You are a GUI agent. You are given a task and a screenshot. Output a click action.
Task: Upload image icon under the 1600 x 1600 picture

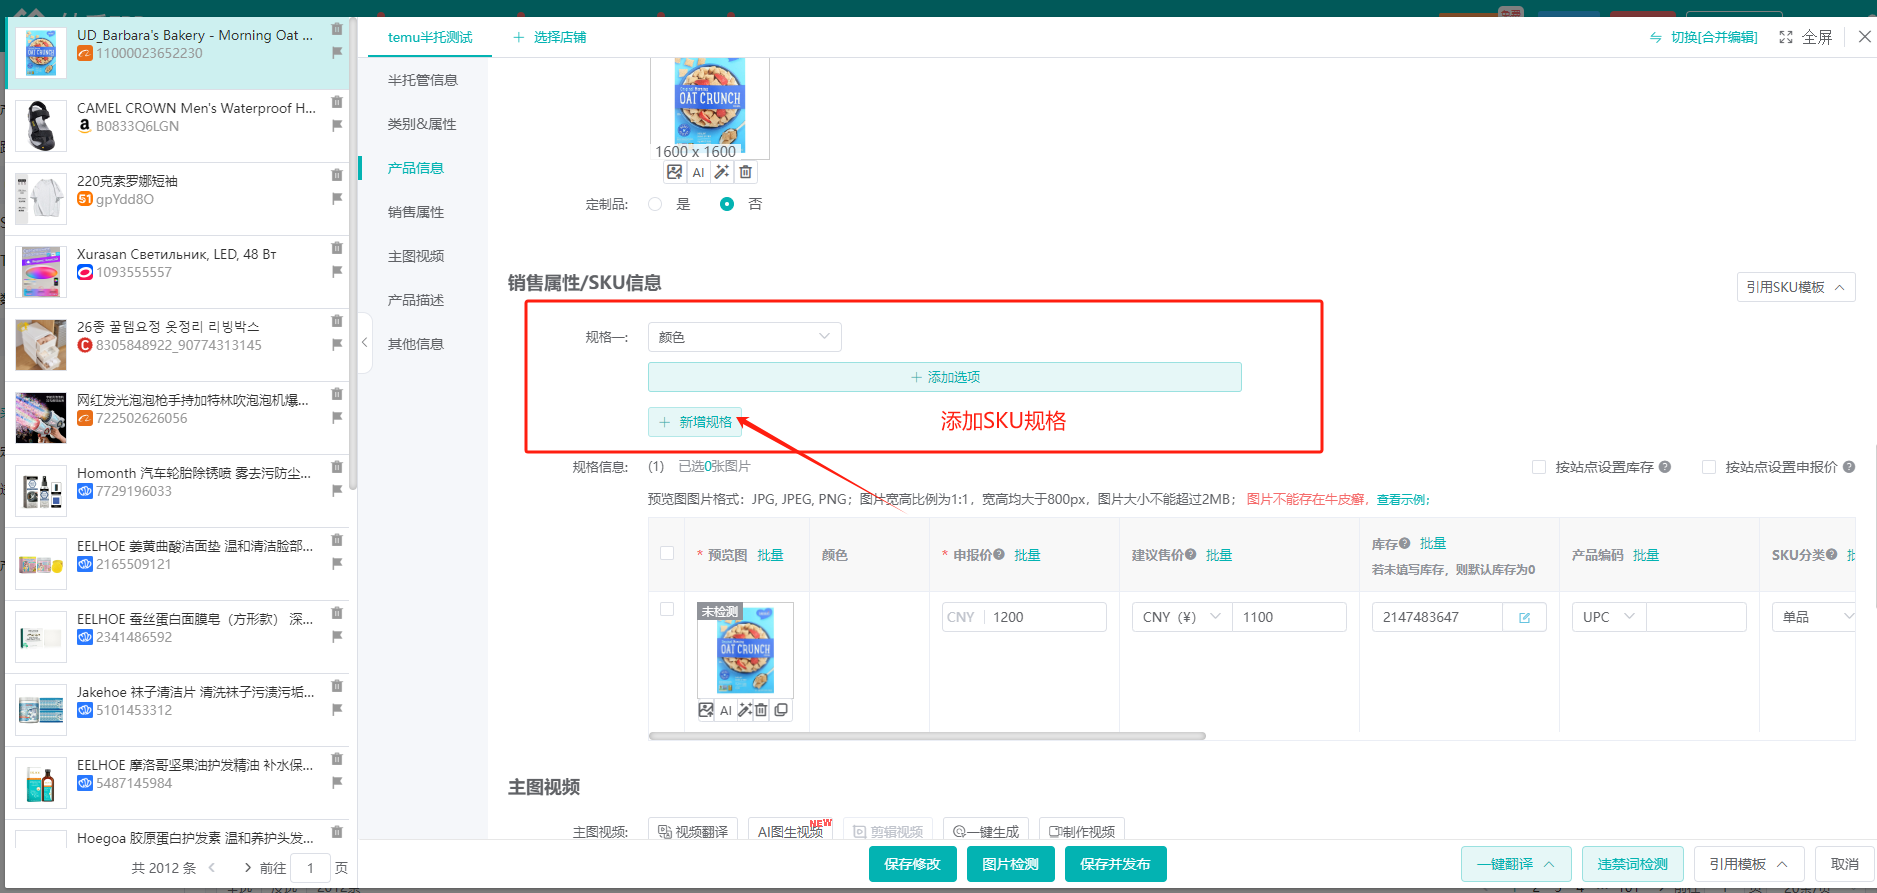pyautogui.click(x=675, y=172)
